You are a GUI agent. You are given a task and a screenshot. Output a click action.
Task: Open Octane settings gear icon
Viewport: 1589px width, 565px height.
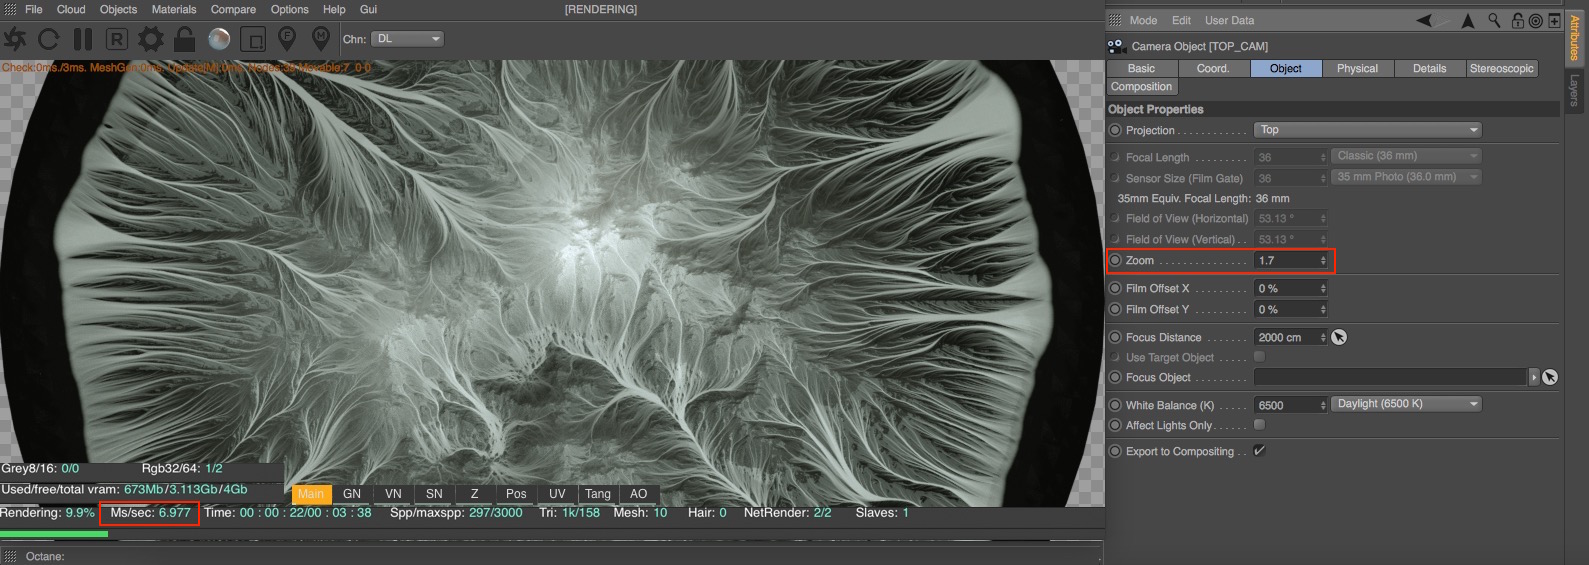[x=151, y=39]
